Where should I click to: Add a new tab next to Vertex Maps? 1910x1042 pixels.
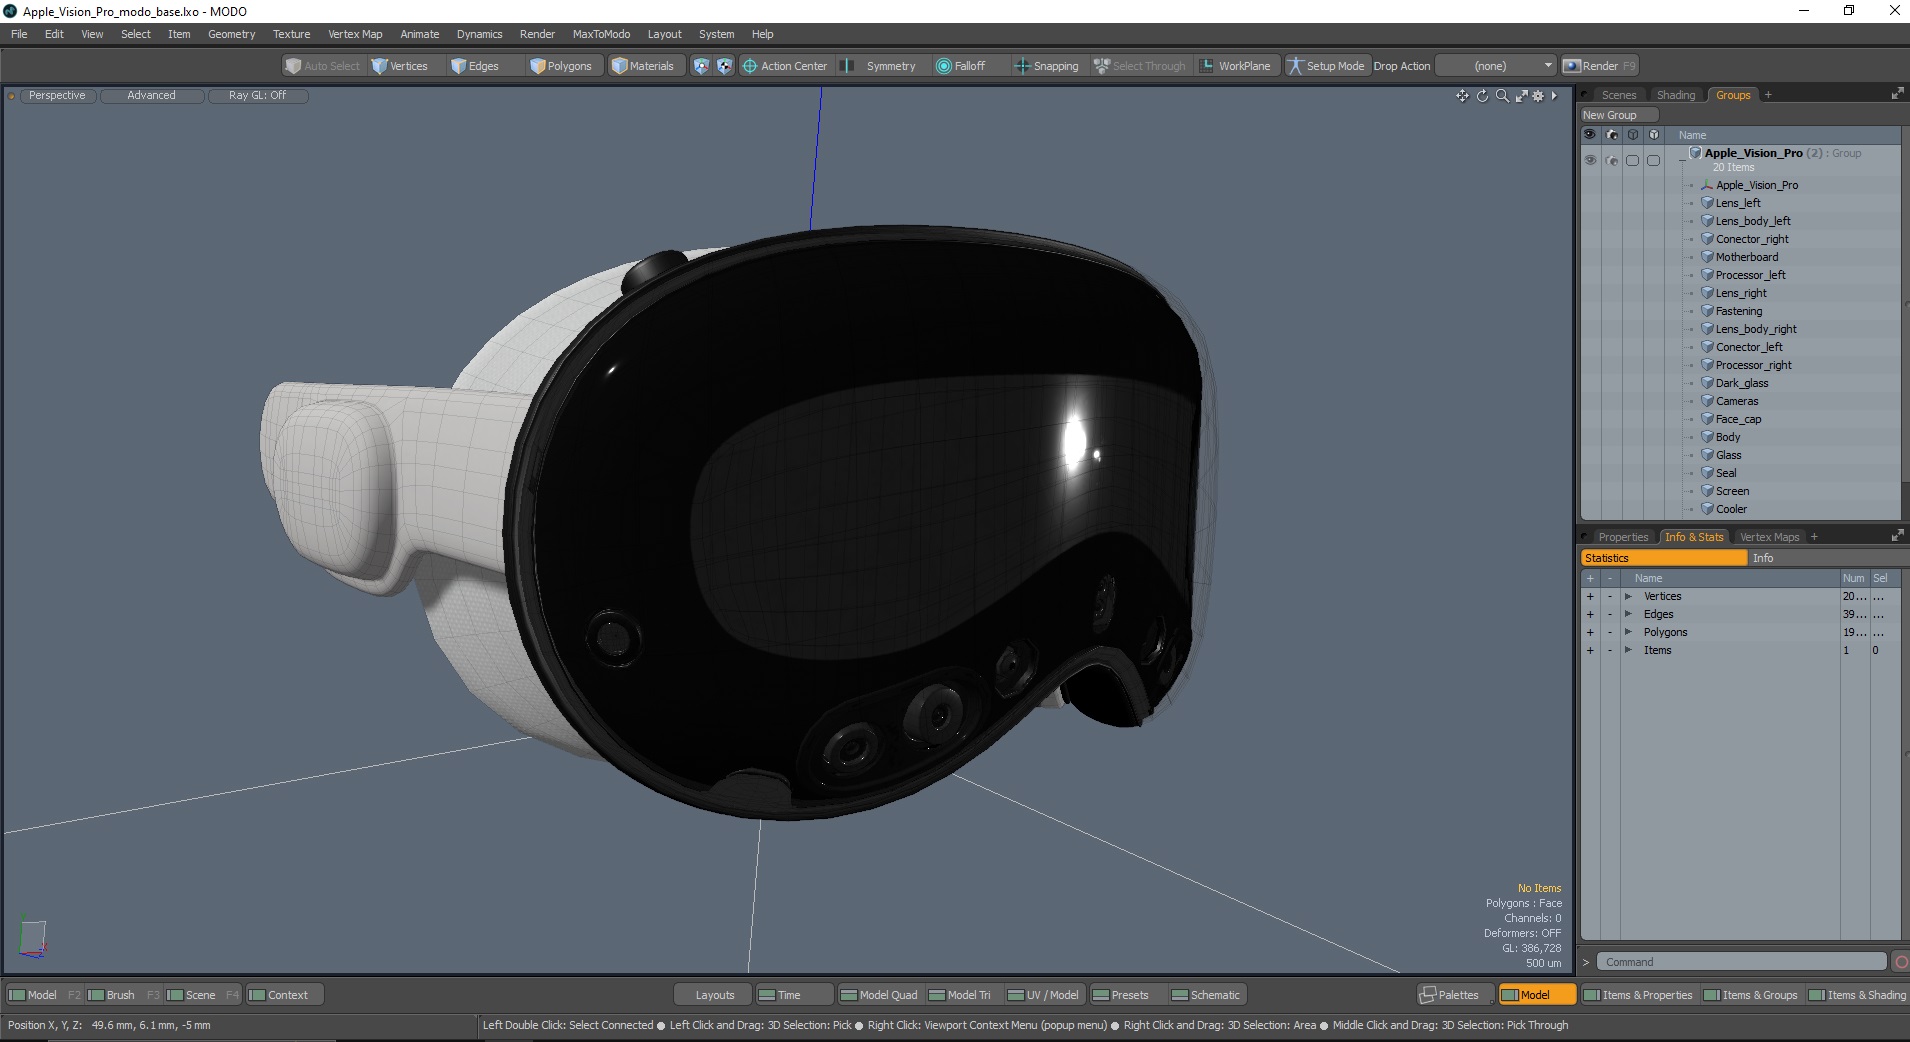(x=1814, y=537)
